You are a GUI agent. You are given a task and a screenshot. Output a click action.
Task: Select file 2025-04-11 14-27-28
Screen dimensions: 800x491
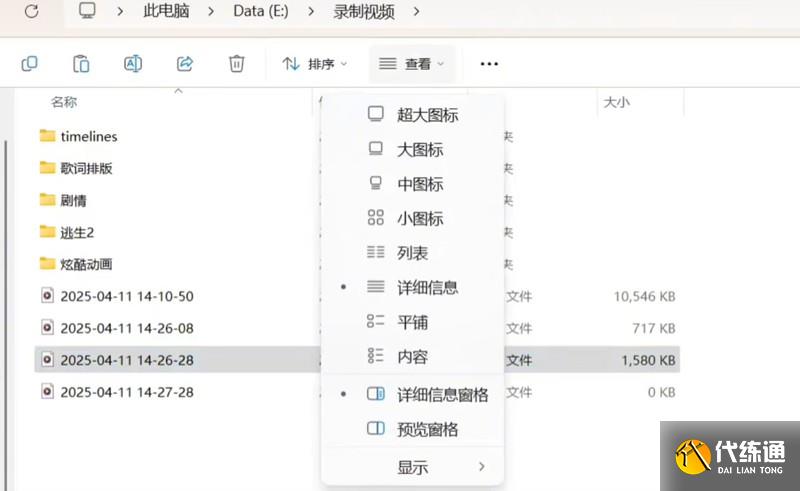(x=127, y=392)
